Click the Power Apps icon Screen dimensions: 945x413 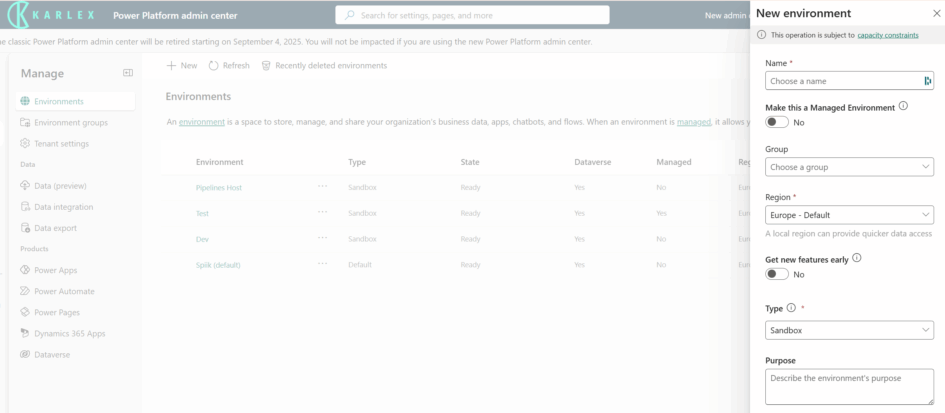pos(25,270)
